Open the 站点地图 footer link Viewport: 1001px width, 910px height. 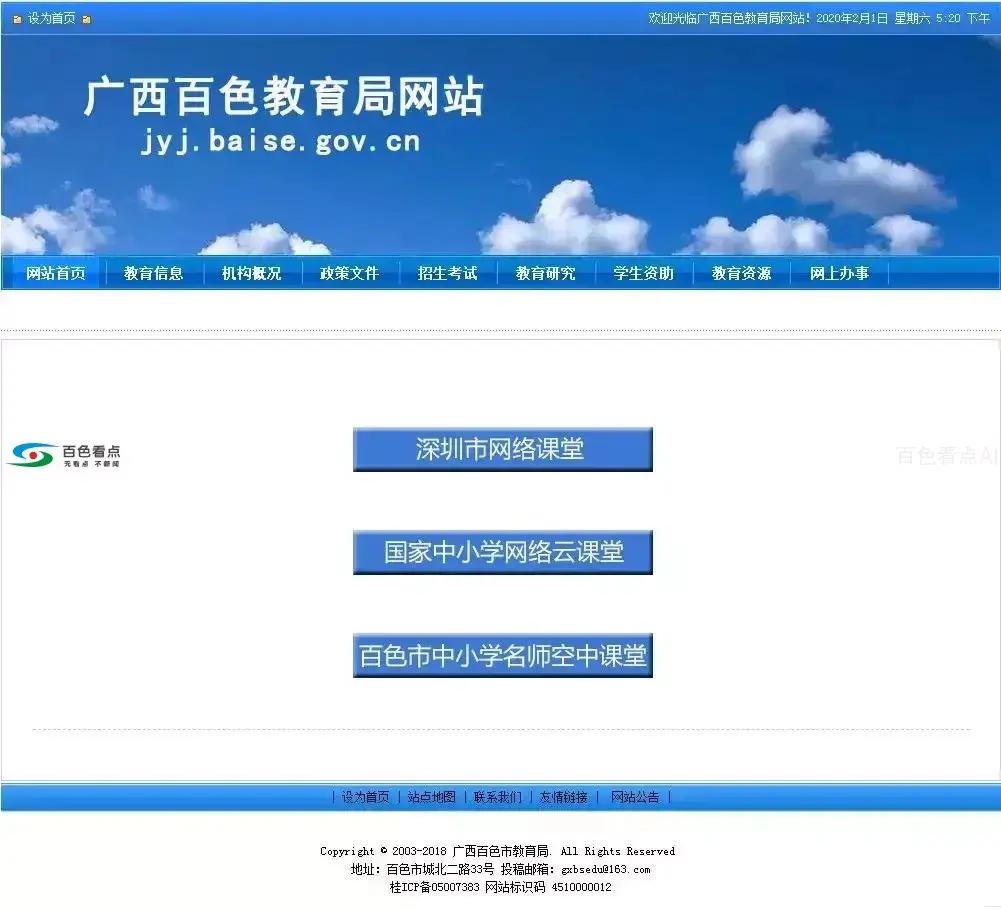[x=432, y=797]
